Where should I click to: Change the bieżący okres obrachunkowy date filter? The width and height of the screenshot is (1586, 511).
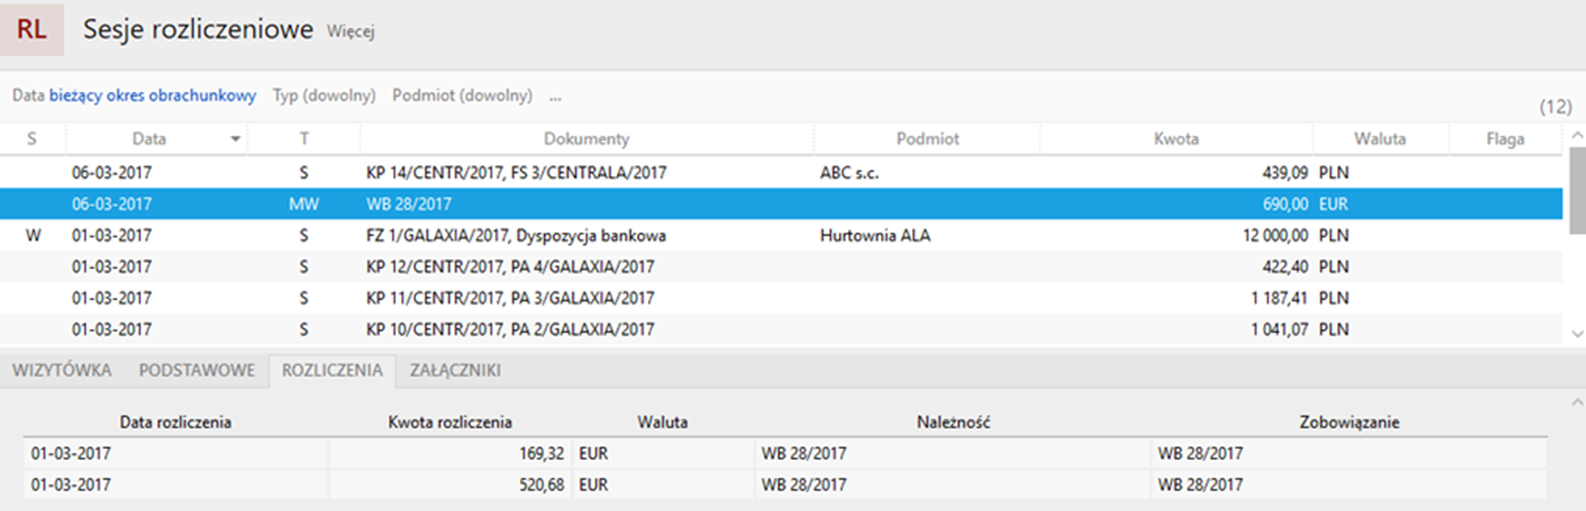pyautogui.click(x=152, y=96)
